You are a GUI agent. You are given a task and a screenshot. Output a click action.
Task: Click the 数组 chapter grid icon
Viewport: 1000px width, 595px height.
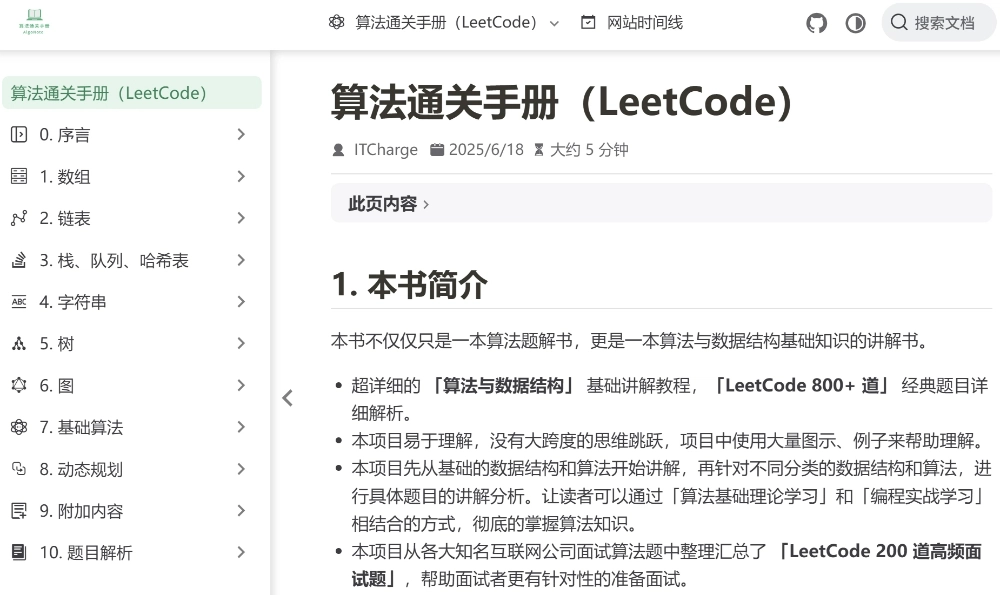(x=18, y=176)
